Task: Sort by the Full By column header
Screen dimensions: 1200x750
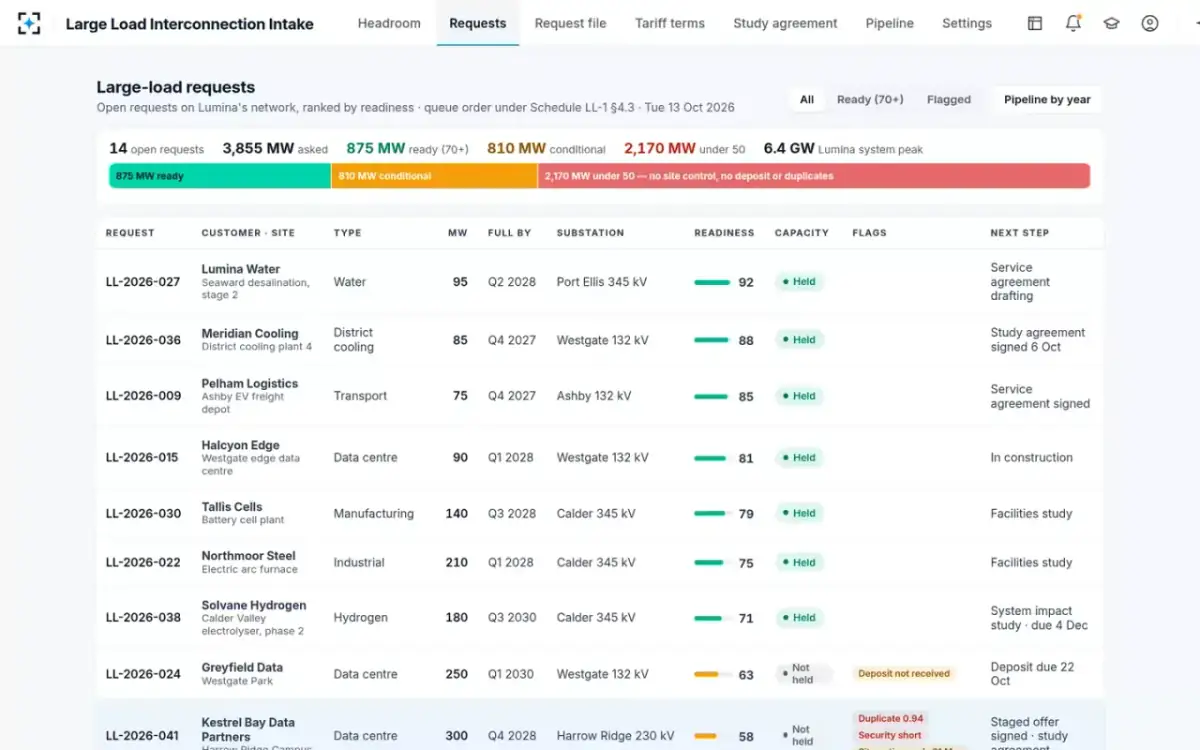Action: (509, 233)
